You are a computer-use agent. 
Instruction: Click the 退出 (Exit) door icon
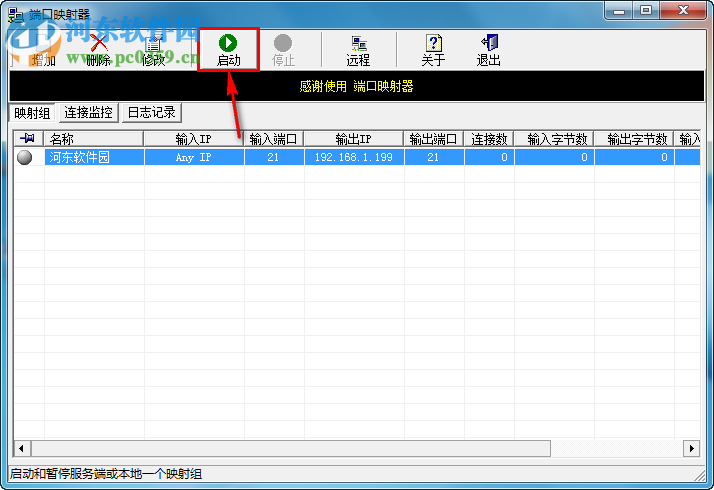coord(489,43)
